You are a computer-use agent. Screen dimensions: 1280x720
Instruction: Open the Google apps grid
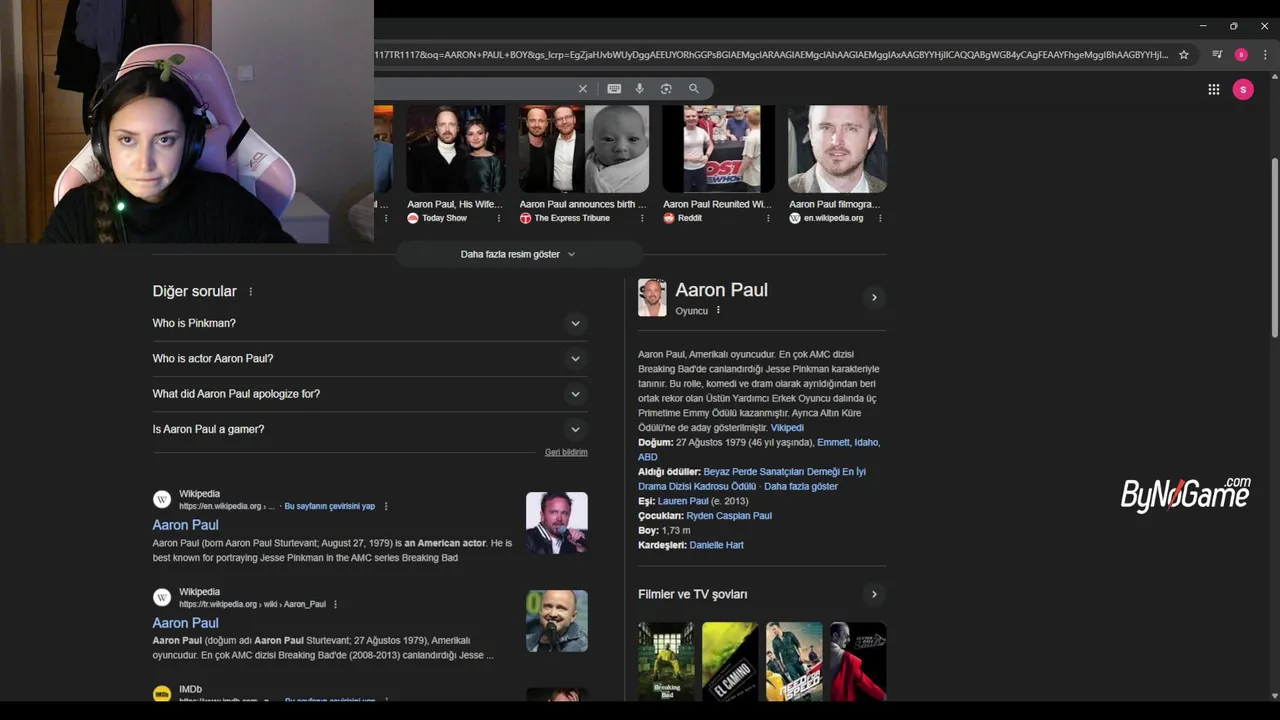[x=1214, y=90]
